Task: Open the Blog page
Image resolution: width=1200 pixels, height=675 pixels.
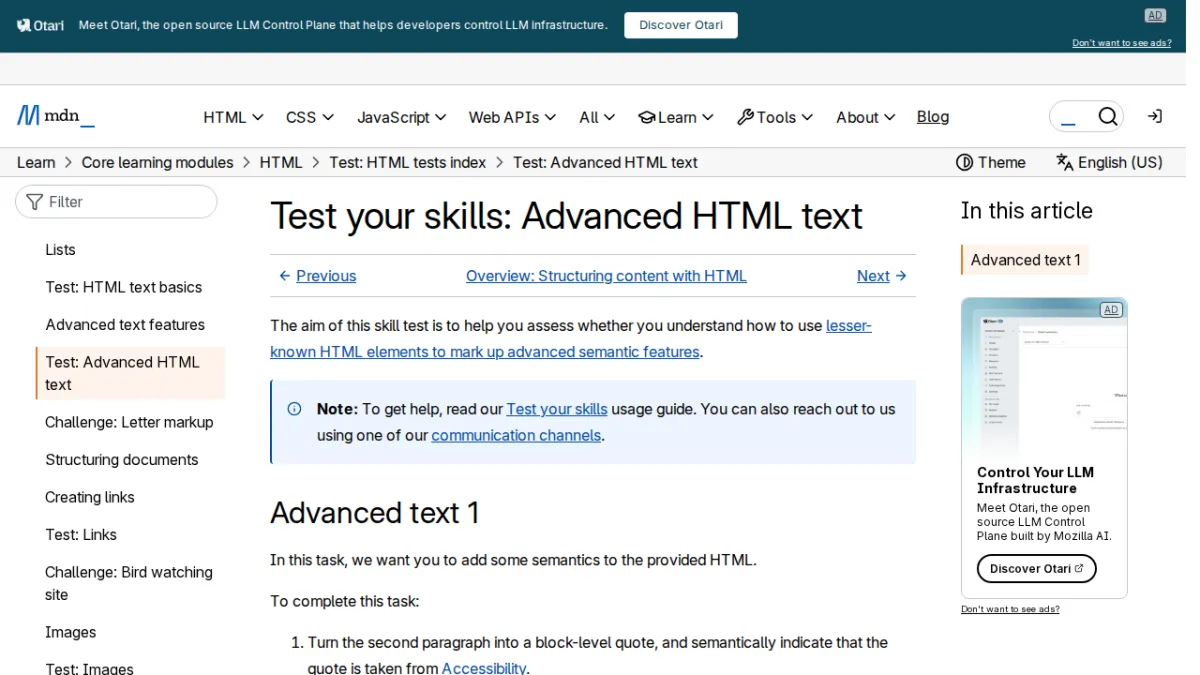Action: [933, 117]
